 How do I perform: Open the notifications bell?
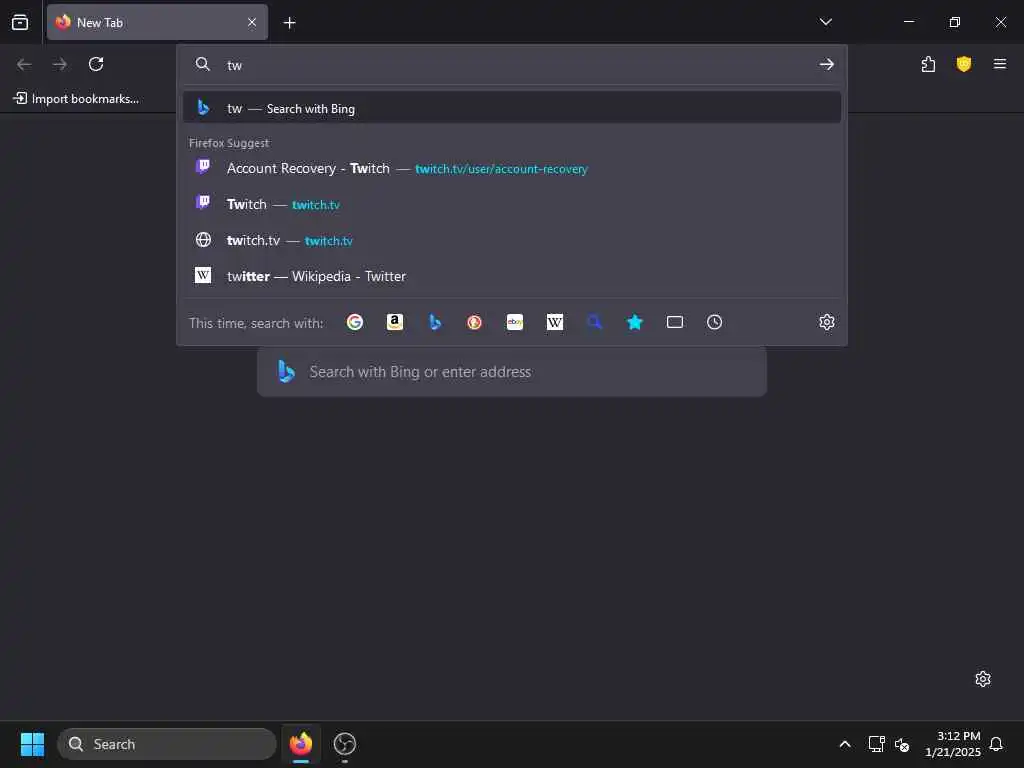click(x=996, y=744)
